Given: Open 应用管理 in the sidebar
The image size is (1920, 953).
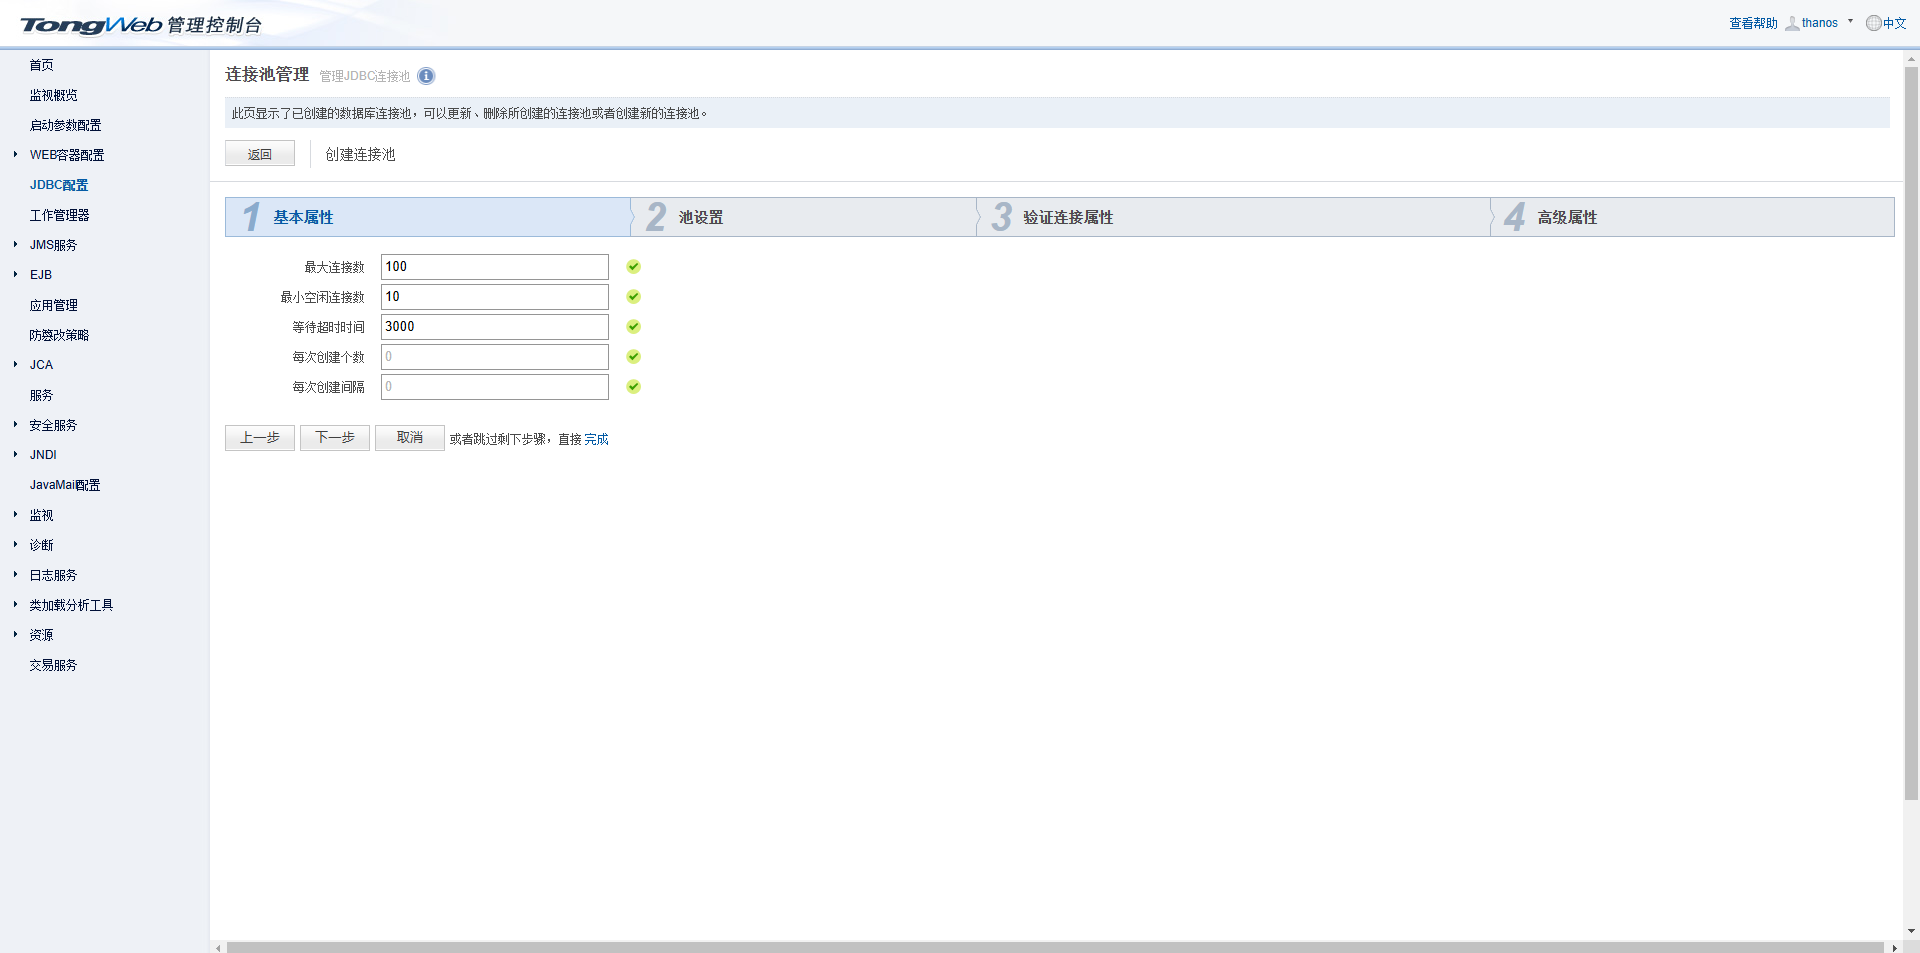Looking at the screenshot, I should point(54,305).
